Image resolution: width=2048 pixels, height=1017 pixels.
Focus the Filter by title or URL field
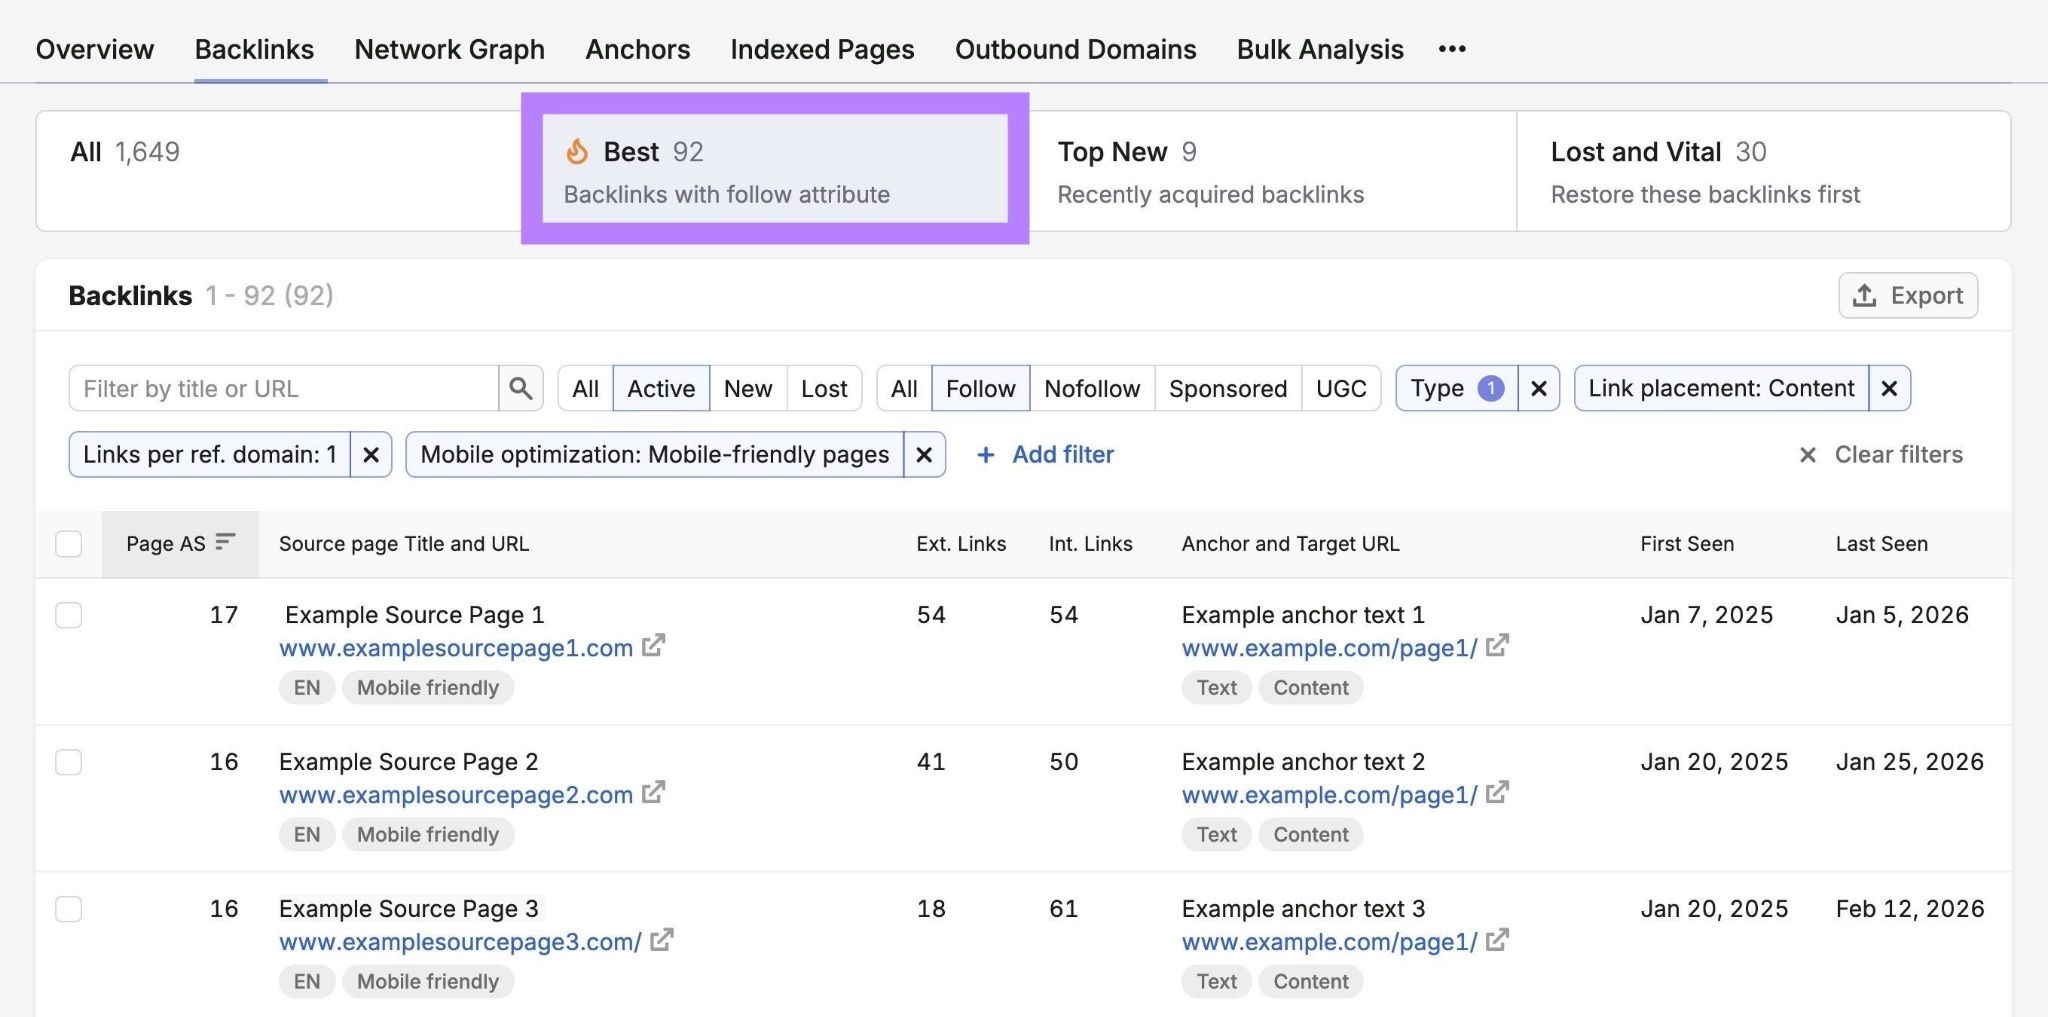(284, 388)
